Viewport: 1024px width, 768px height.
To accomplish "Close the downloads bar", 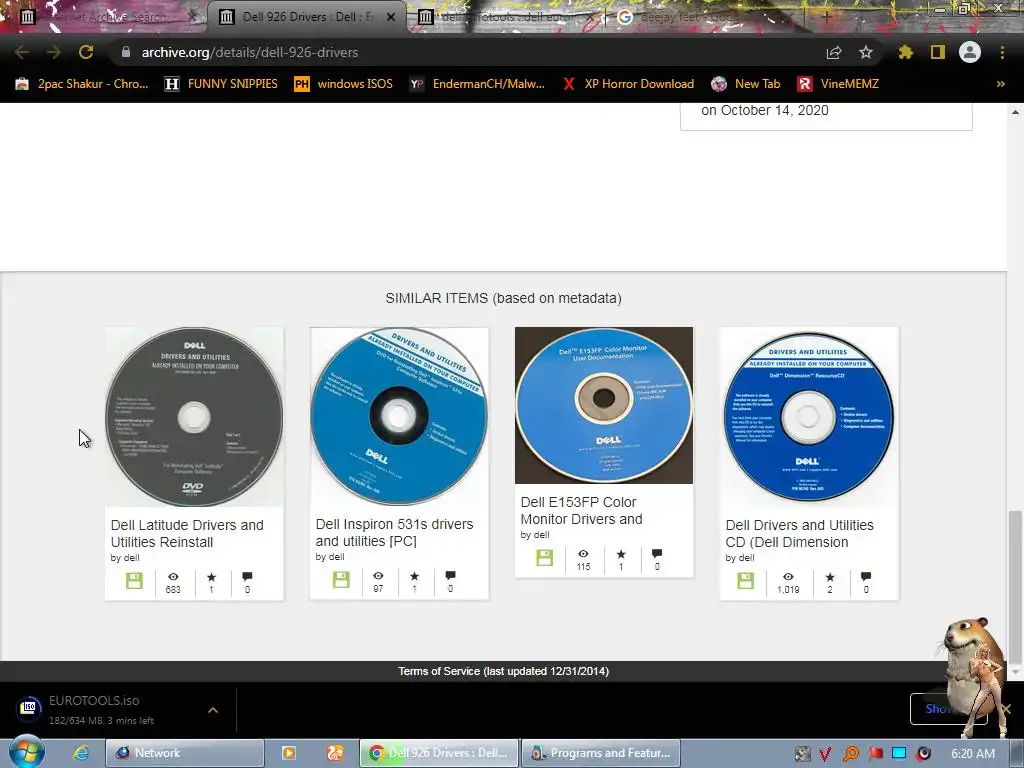I will (1006, 709).
